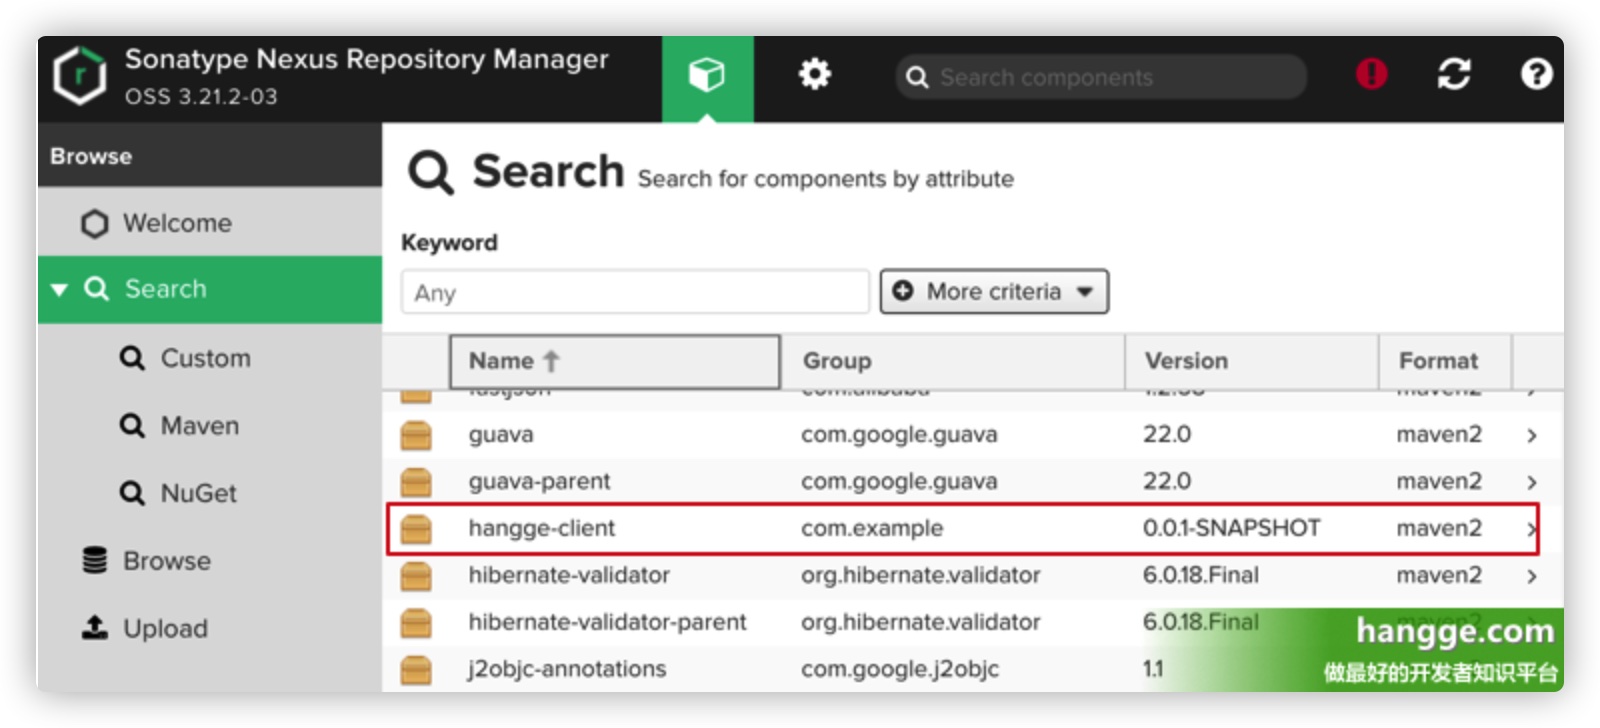
Task: Click the j2objc-annotations component name
Action: click(x=567, y=669)
